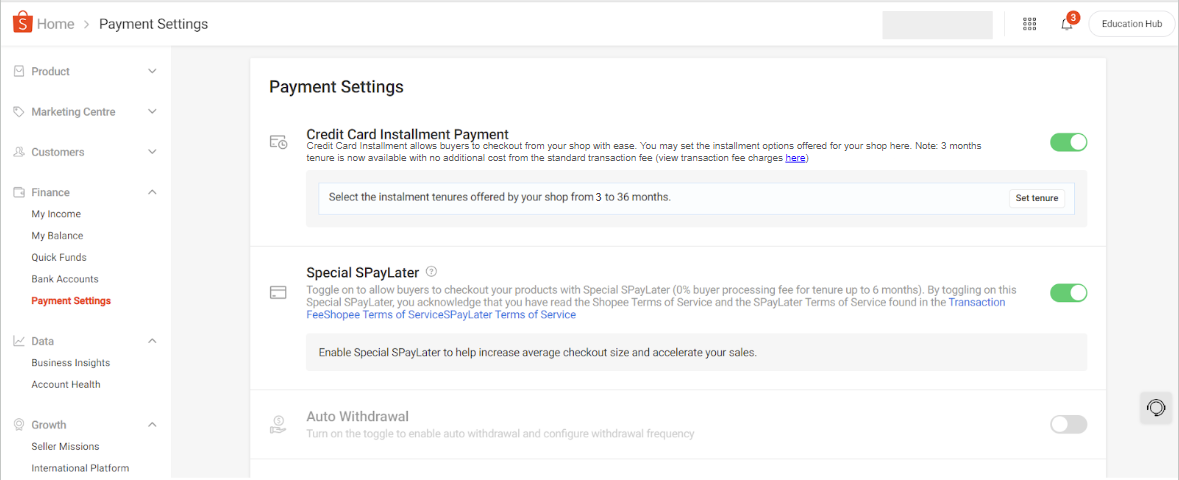Open the Education Hub button

[x=1131, y=24]
